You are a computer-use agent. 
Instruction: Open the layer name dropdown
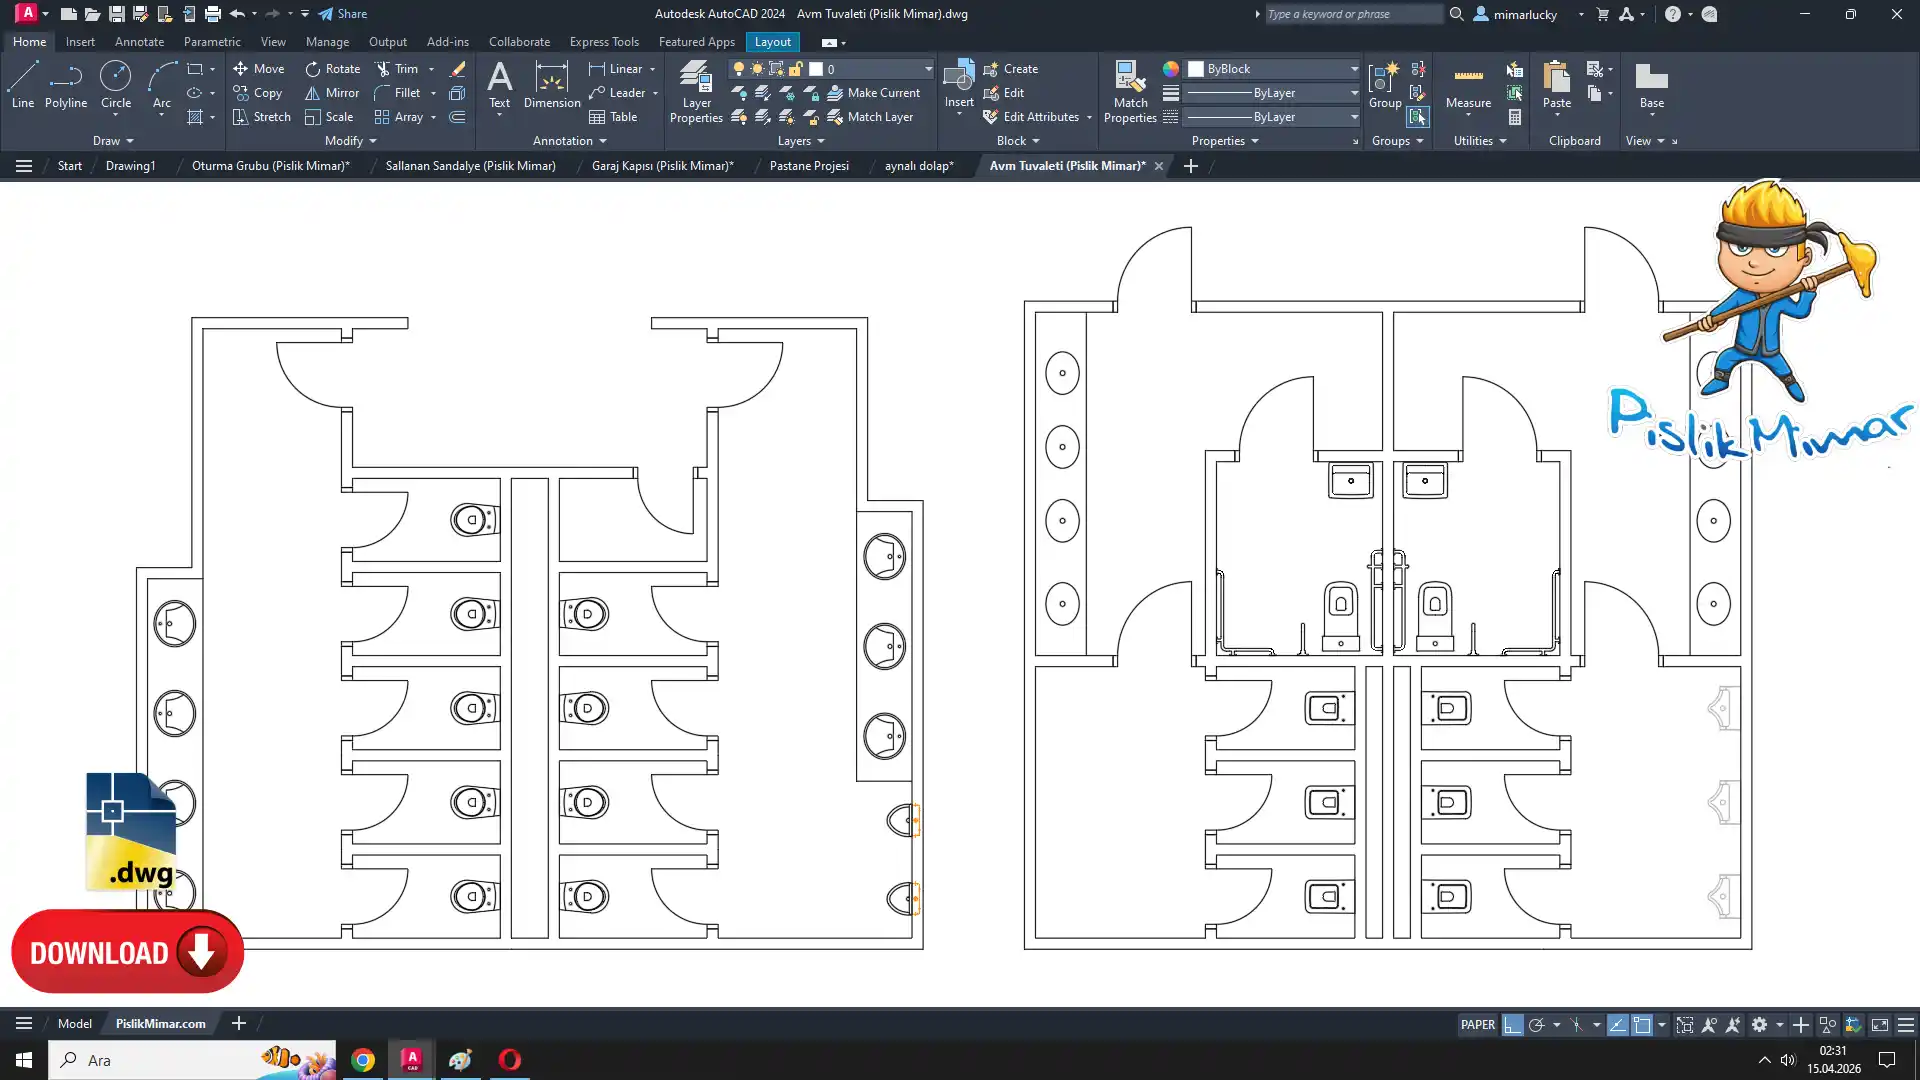point(928,69)
